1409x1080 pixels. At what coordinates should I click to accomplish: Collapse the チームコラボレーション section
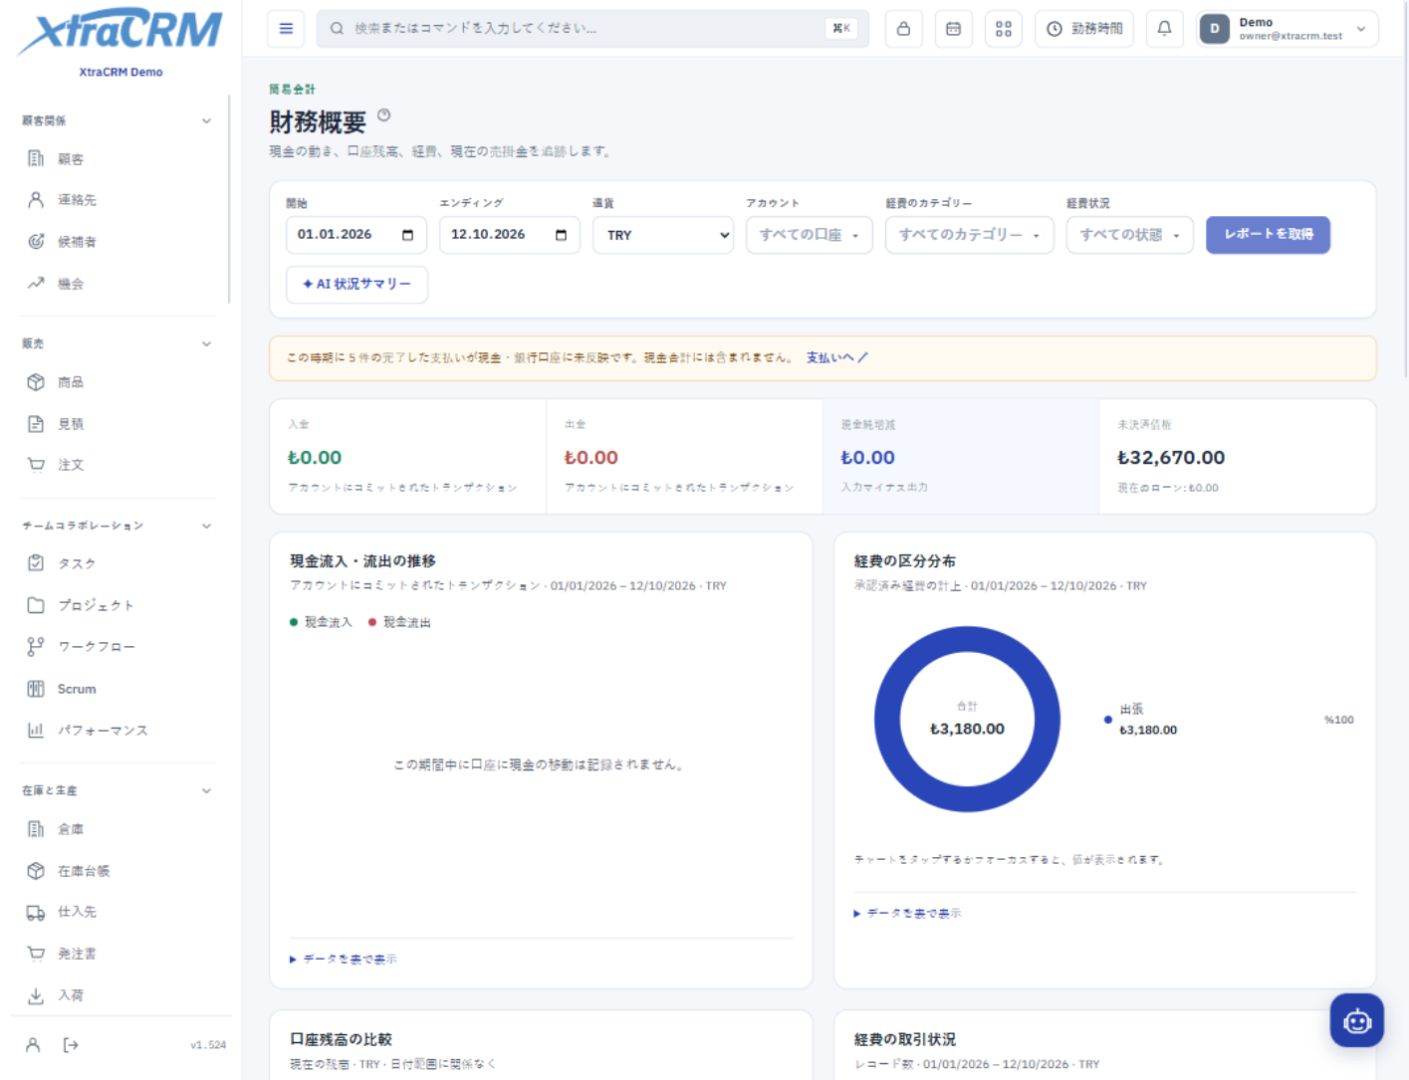[207, 526]
